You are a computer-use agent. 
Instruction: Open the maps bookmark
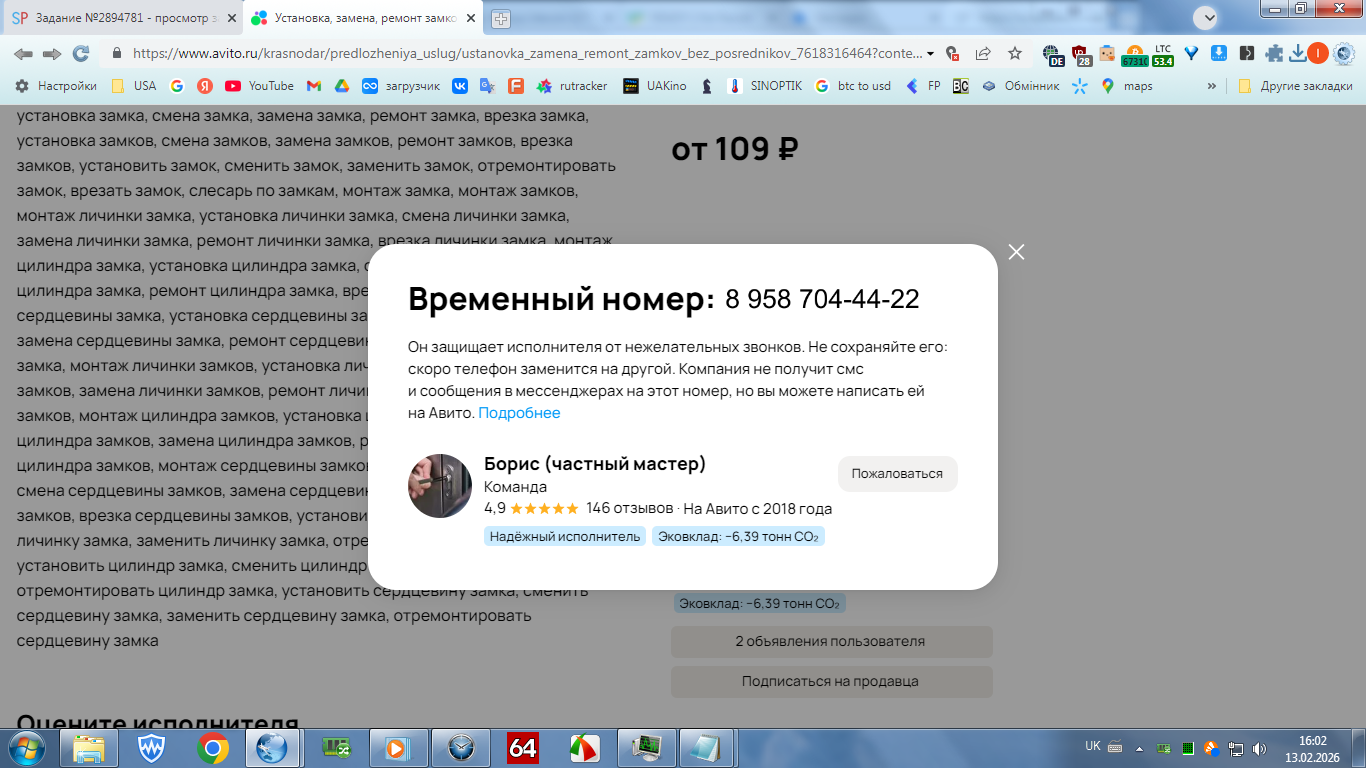[1127, 86]
